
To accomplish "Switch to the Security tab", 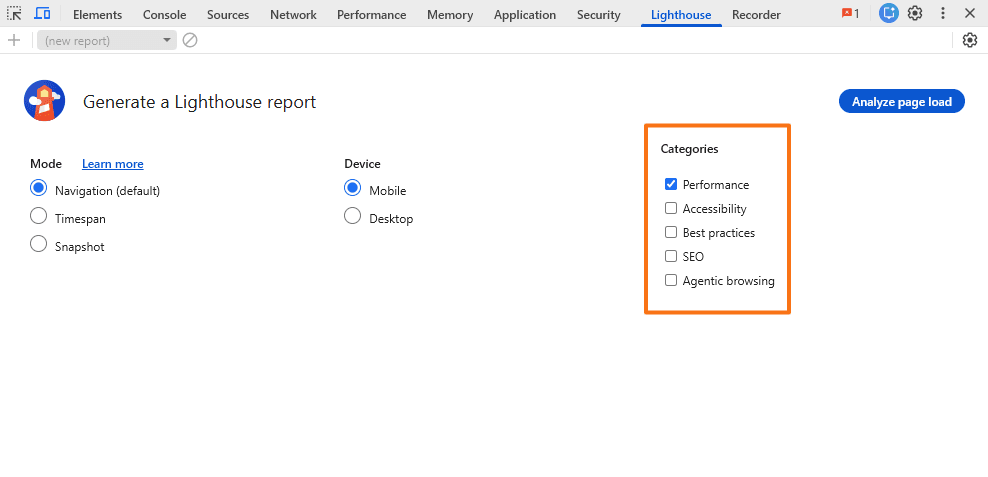I will click(x=599, y=14).
